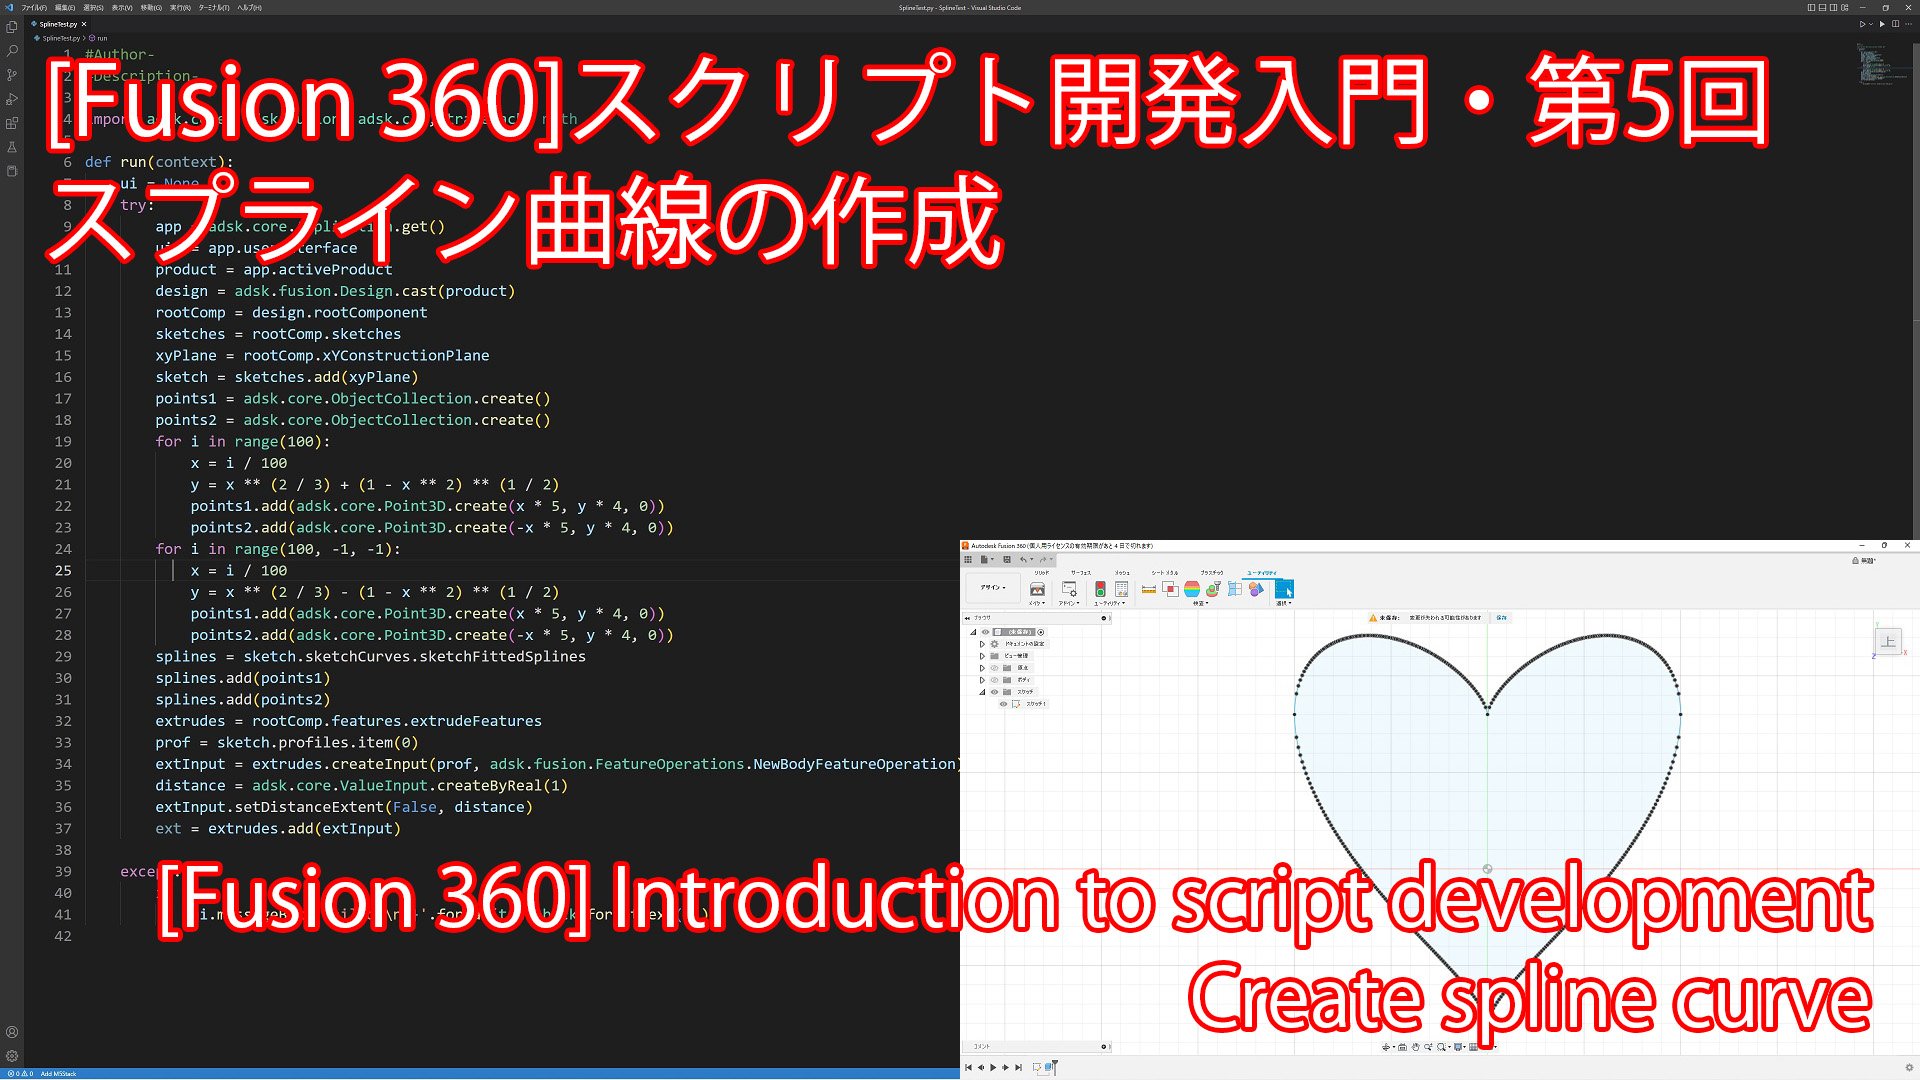Jump to the end of the Fusion timeline

click(1019, 1067)
